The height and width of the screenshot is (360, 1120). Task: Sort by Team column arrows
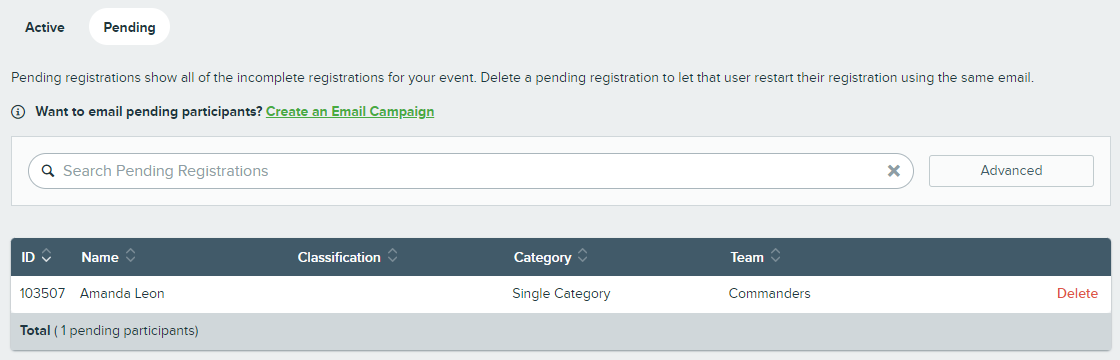[x=776, y=256]
